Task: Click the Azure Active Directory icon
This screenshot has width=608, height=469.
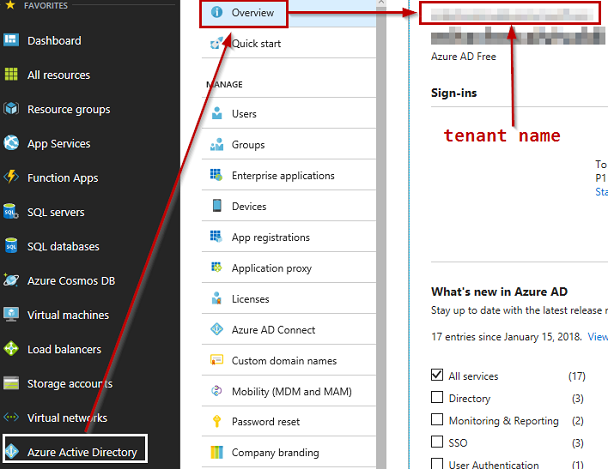Action: [12, 451]
